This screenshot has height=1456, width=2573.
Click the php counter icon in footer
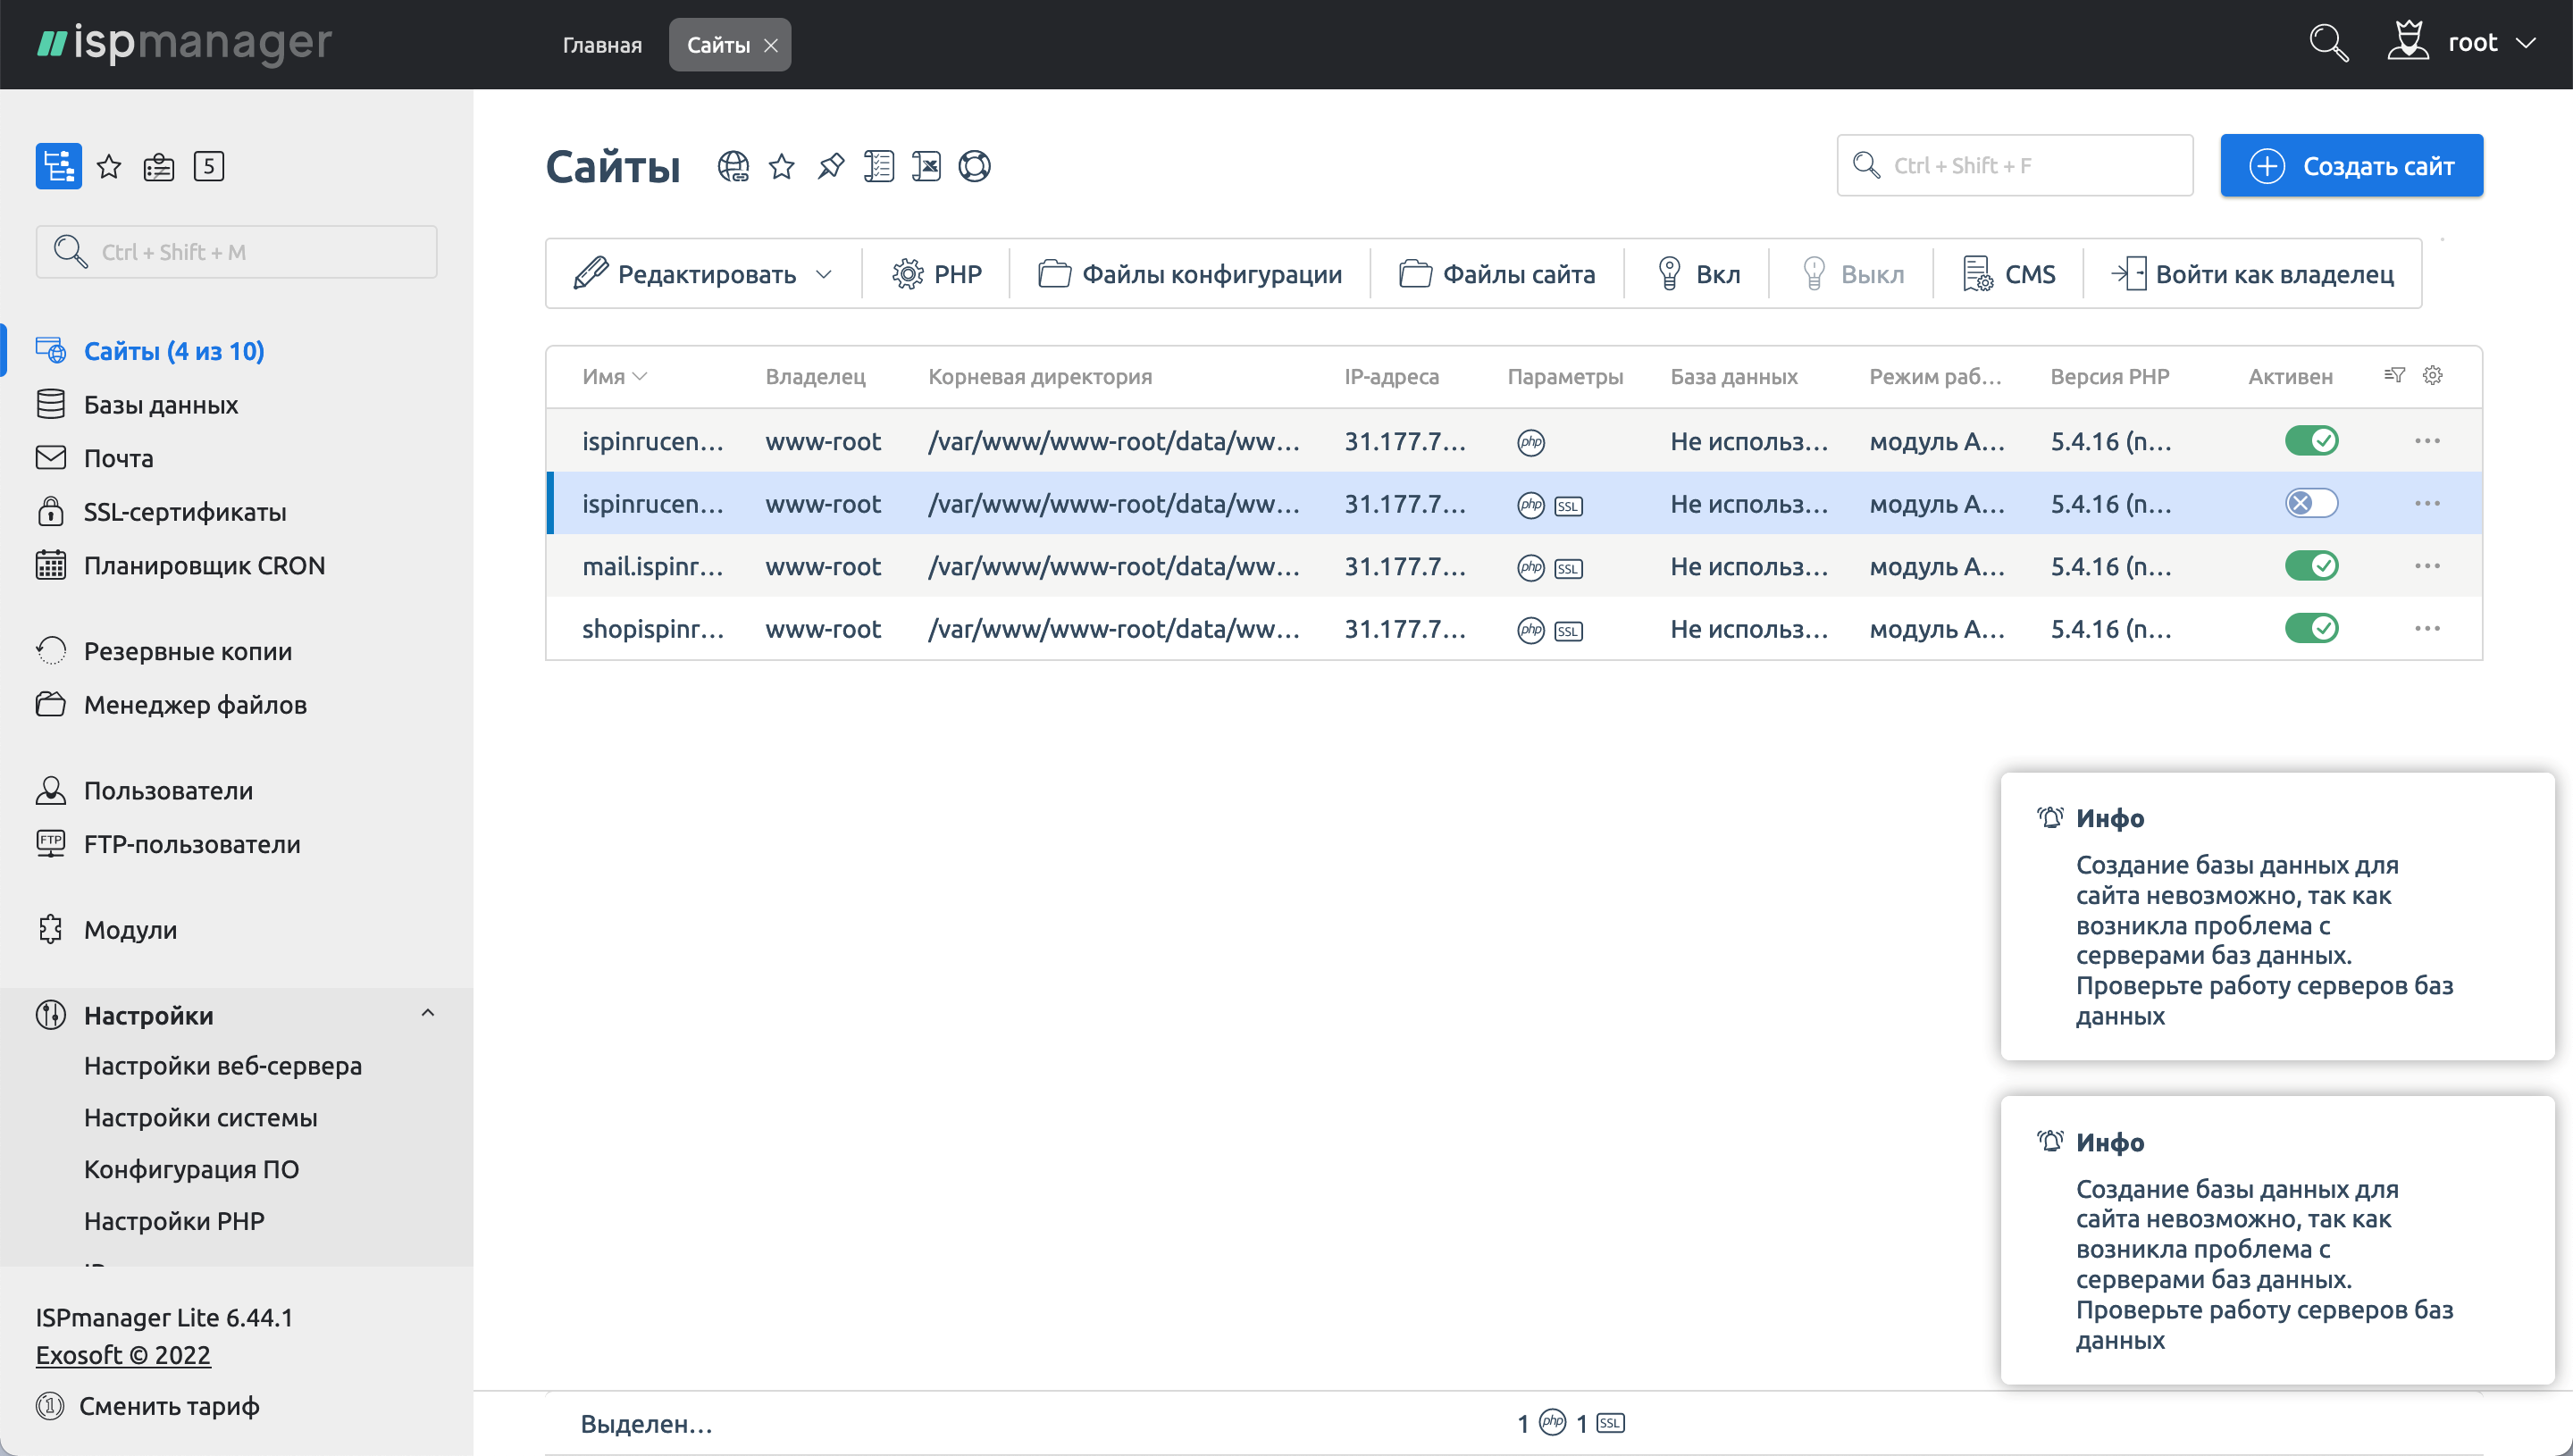point(1552,1422)
